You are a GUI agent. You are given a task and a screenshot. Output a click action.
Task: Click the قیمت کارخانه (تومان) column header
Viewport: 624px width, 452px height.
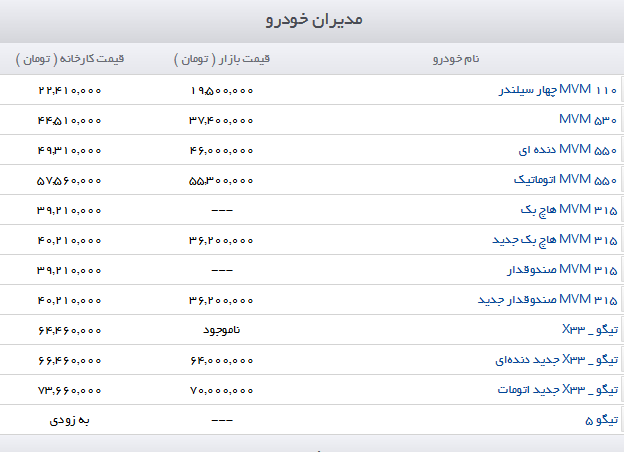(x=70, y=59)
